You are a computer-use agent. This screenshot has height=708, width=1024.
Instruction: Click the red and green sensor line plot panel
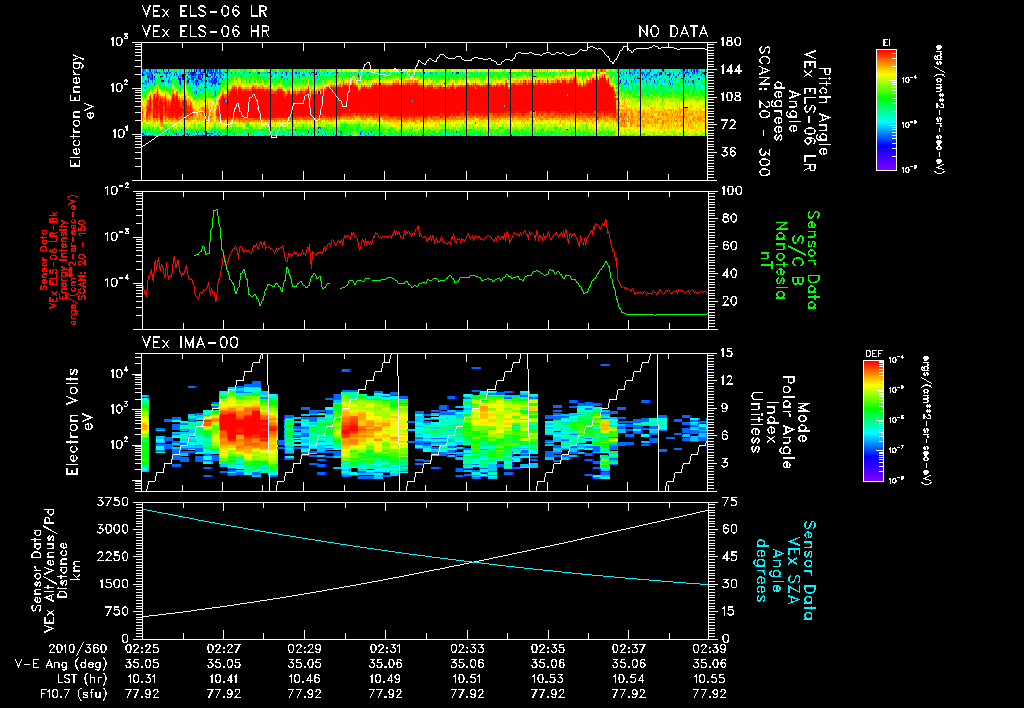425,260
